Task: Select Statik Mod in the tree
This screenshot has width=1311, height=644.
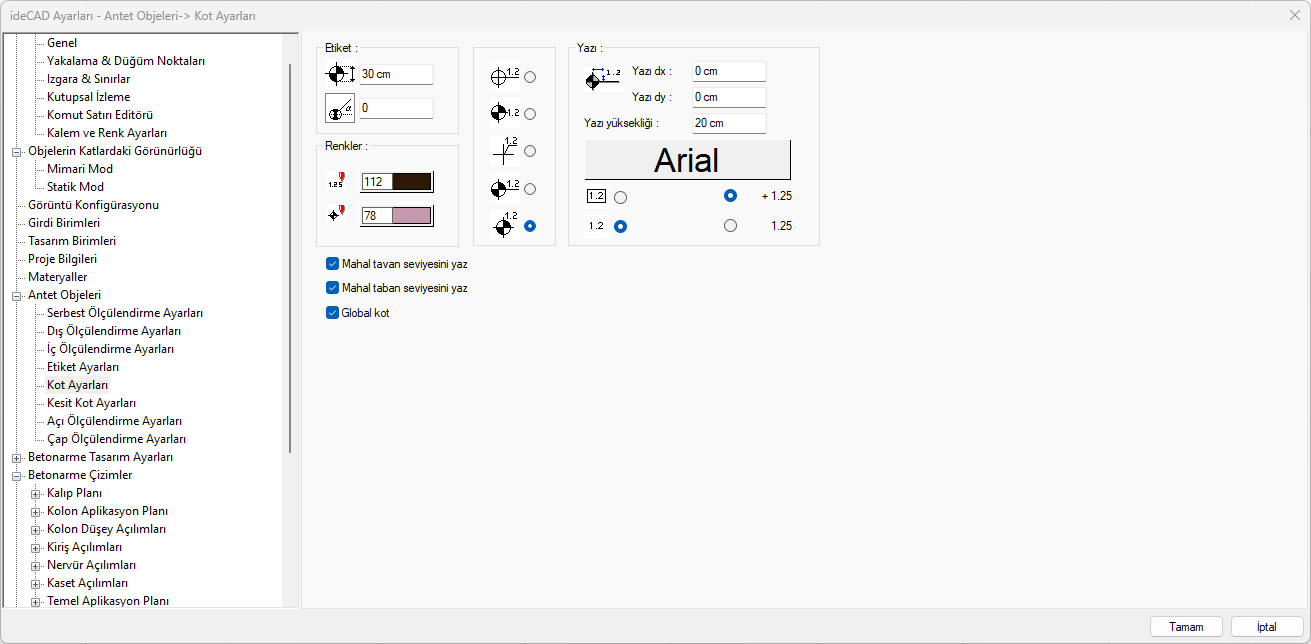Action: (75, 187)
